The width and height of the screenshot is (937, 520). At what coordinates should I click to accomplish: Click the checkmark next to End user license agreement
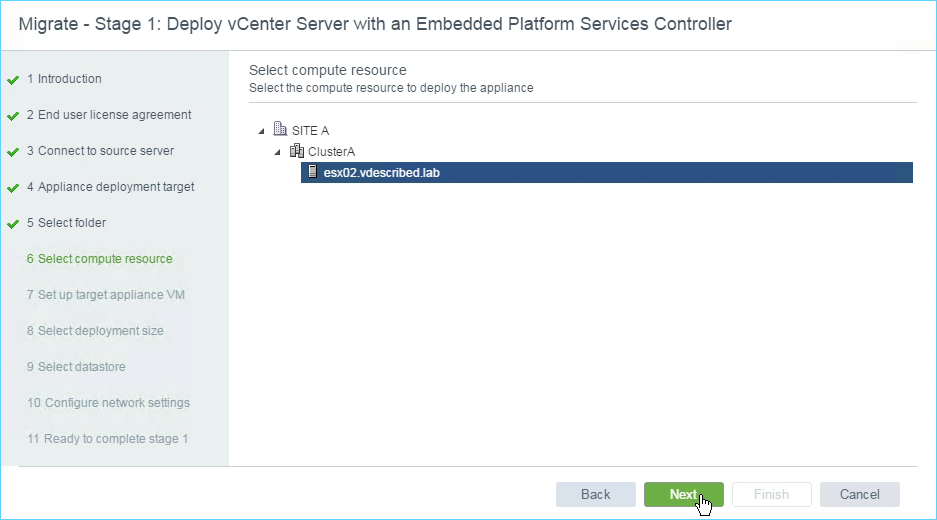(13, 115)
